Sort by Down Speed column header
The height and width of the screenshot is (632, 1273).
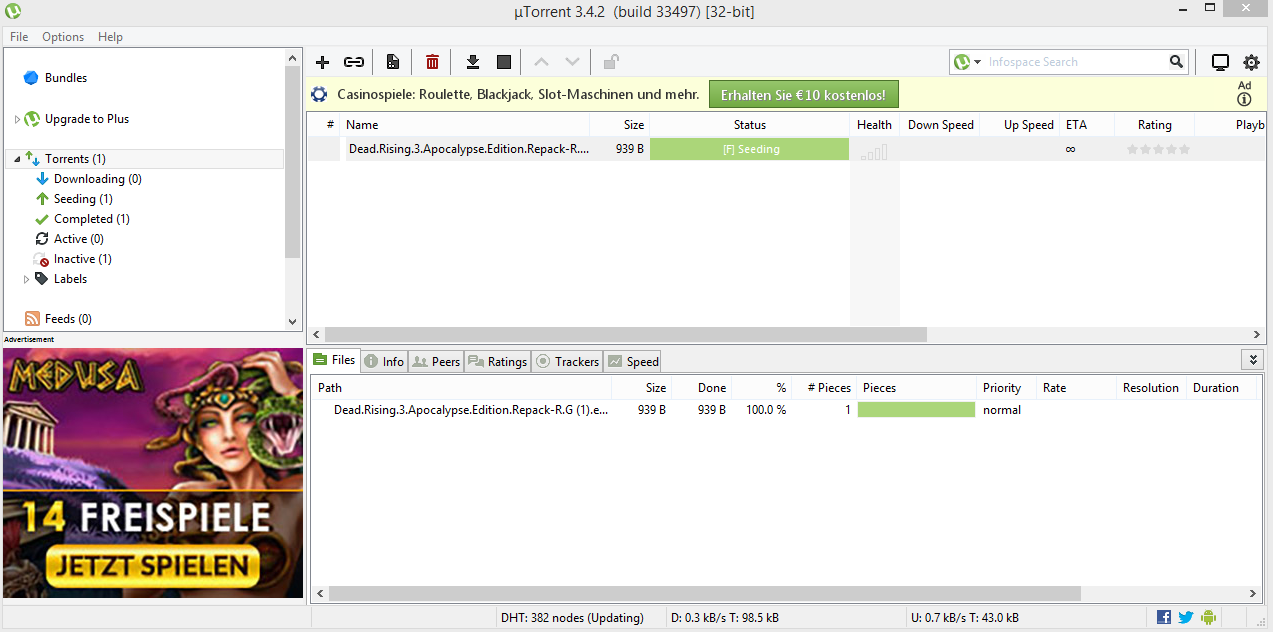pyautogui.click(x=939, y=125)
